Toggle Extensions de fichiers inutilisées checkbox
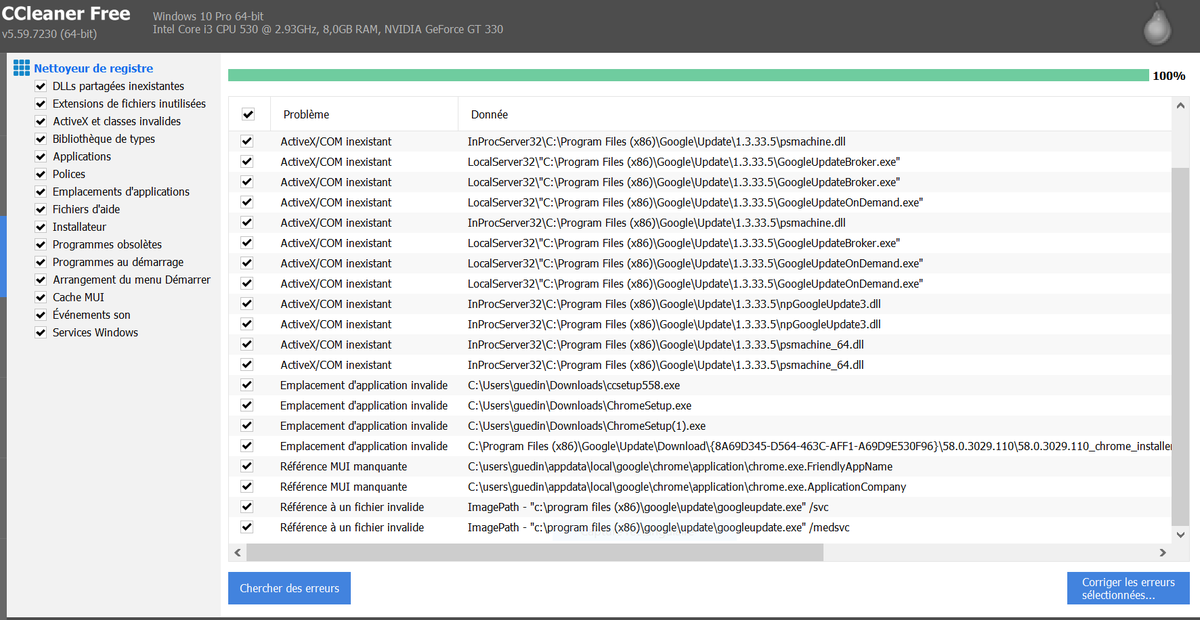The image size is (1200, 620). pyautogui.click(x=41, y=104)
